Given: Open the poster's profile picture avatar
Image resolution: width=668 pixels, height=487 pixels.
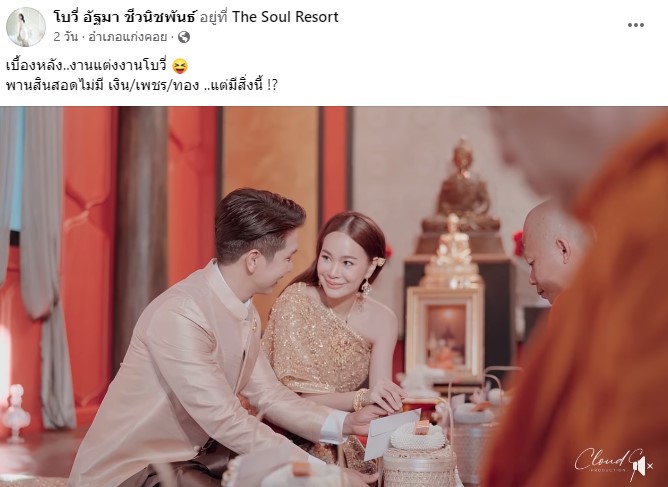Looking at the screenshot, I should coord(26,26).
